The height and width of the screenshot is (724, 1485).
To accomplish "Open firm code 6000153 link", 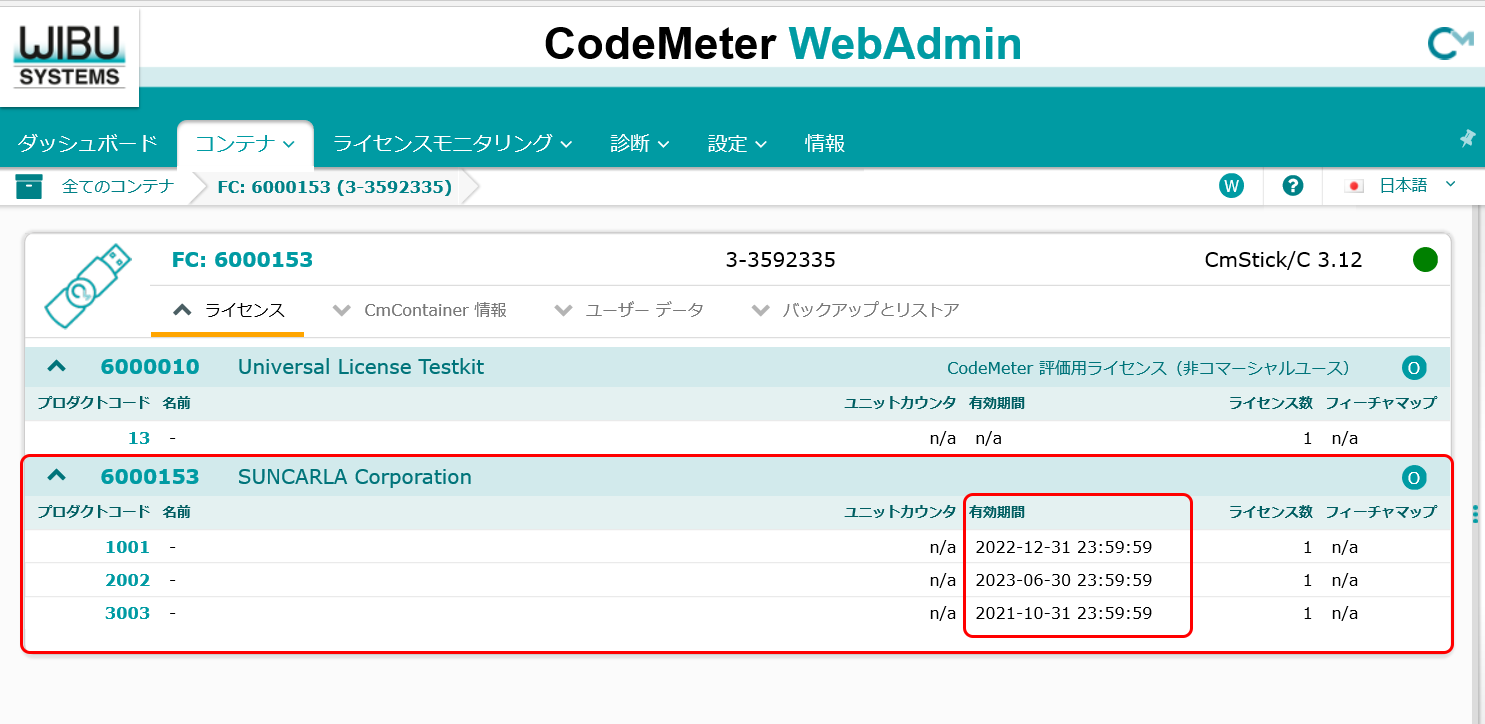I will [150, 477].
